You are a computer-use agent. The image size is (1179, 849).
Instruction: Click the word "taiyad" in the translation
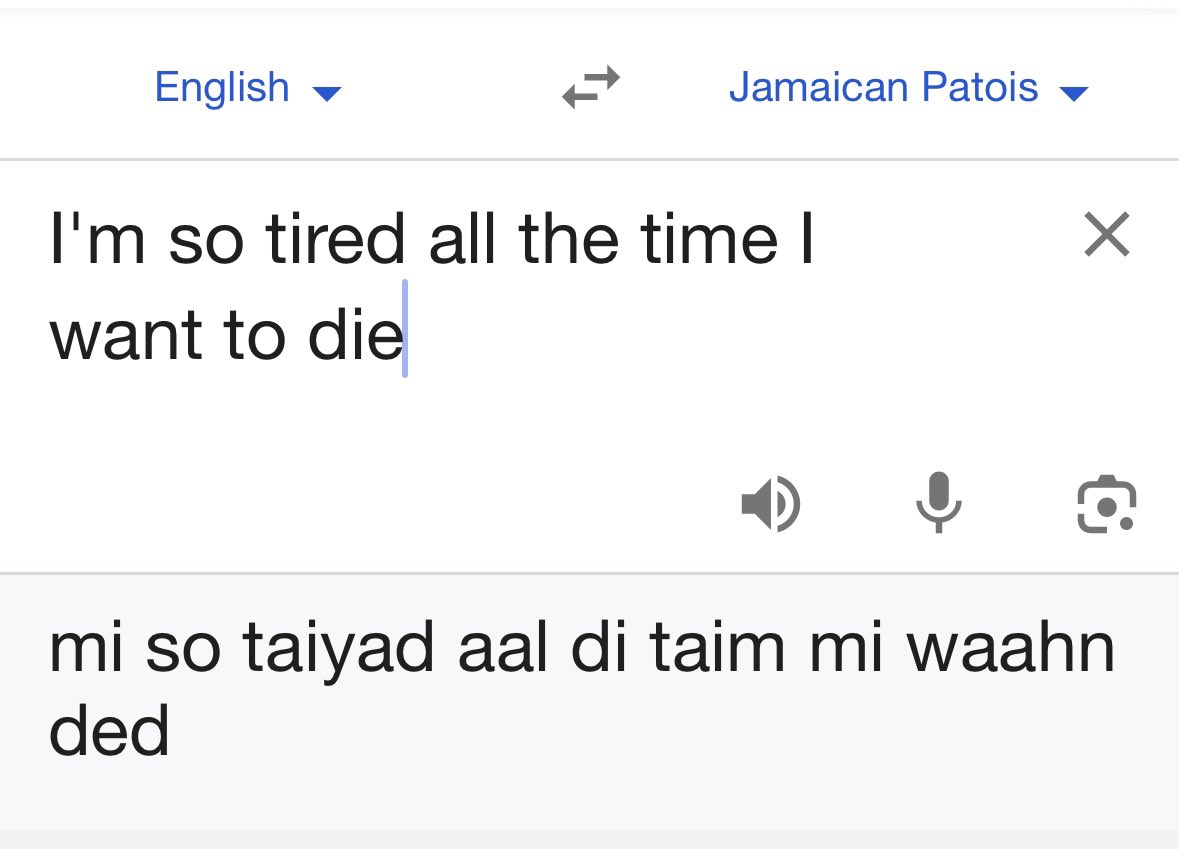click(338, 648)
